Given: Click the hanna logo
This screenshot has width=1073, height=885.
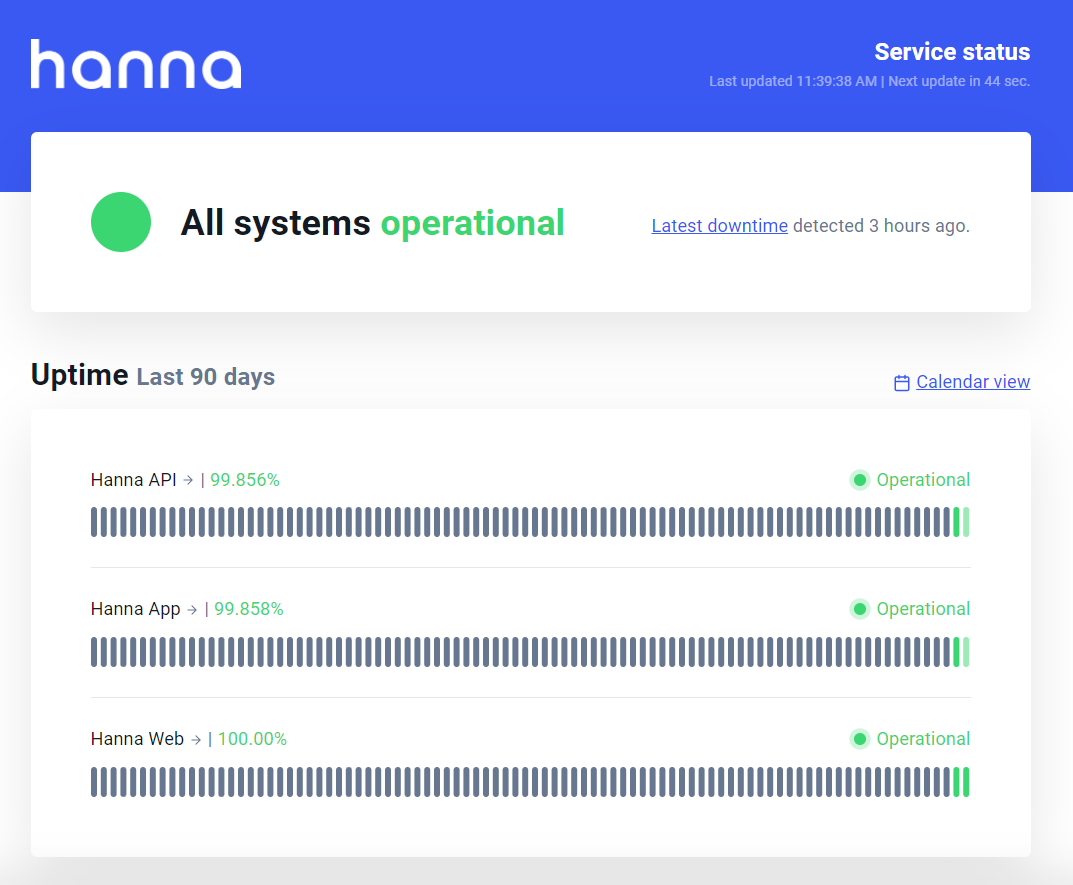Looking at the screenshot, I should (136, 64).
